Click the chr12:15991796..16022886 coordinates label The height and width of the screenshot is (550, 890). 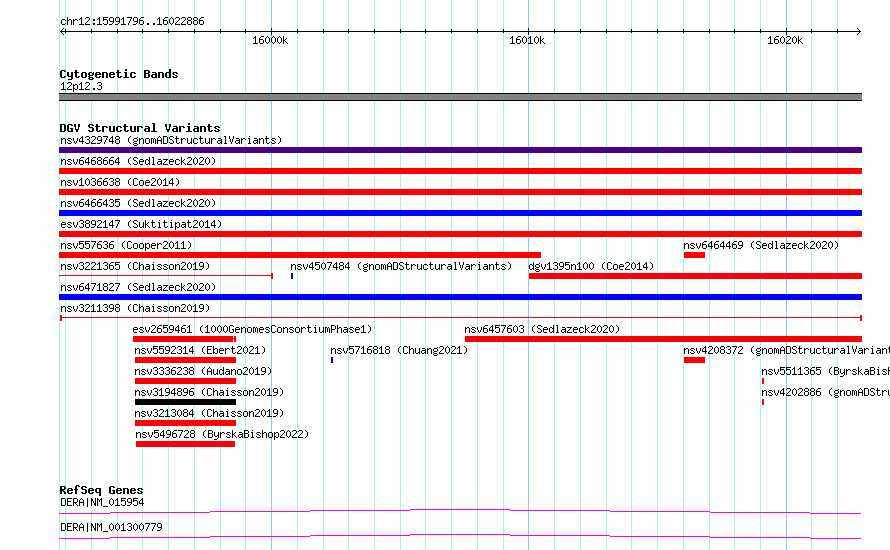click(132, 22)
